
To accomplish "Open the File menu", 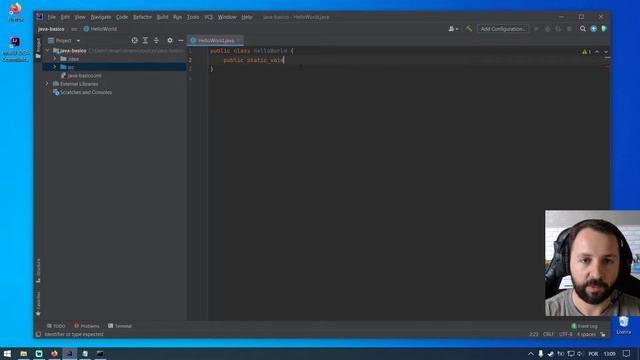I will tap(51, 17).
